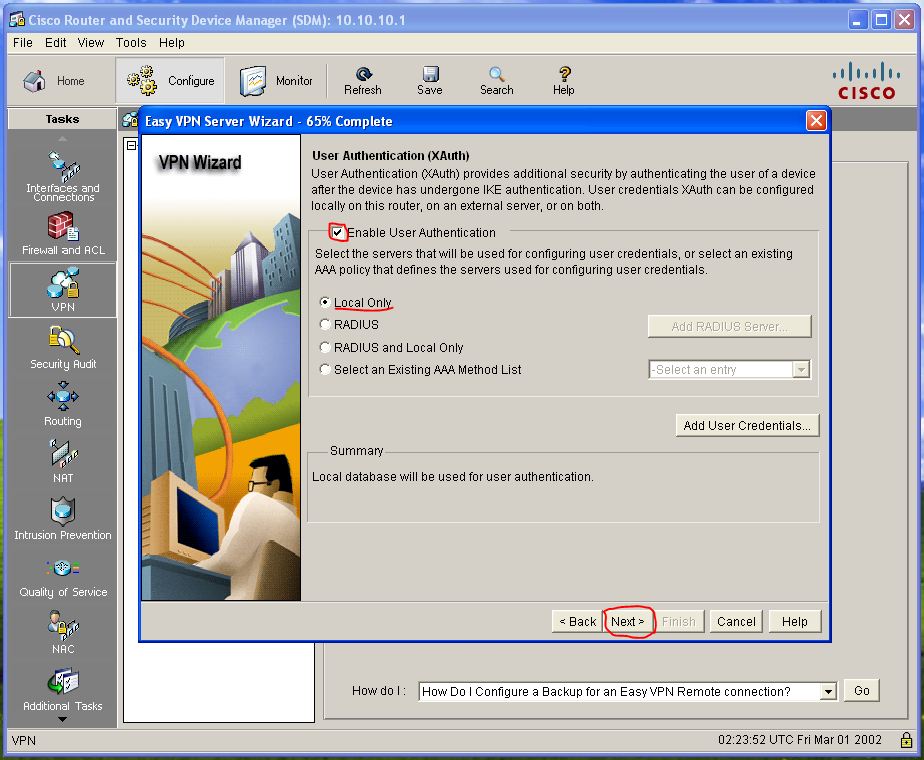
Task: Minimize the SDM window
Action: (858, 20)
